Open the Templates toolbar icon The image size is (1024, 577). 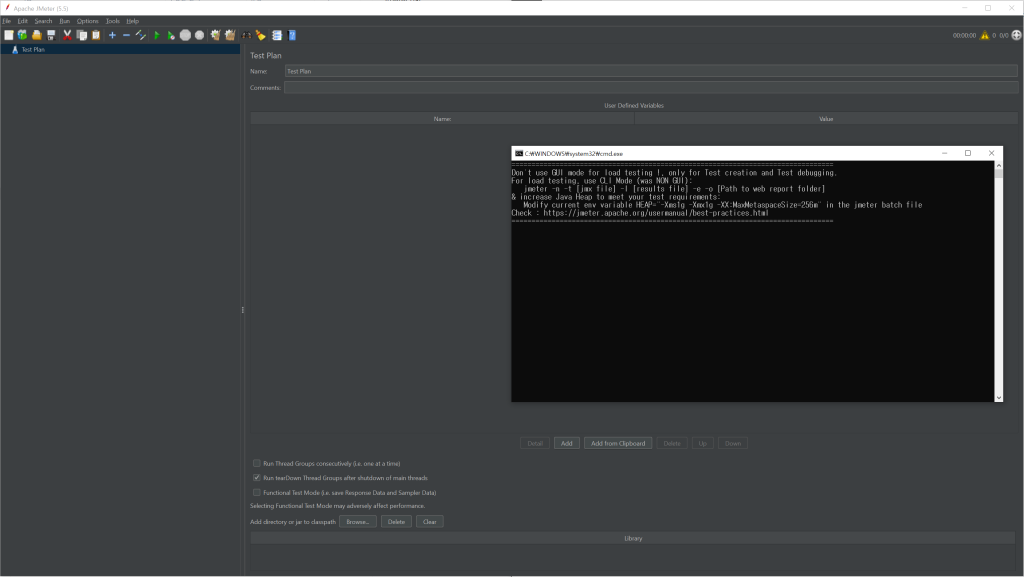pos(23,35)
